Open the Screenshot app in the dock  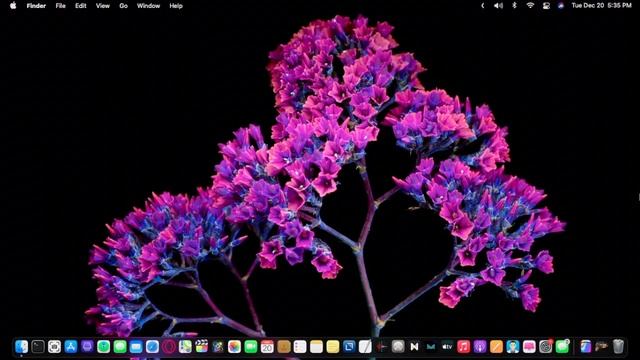[54, 347]
